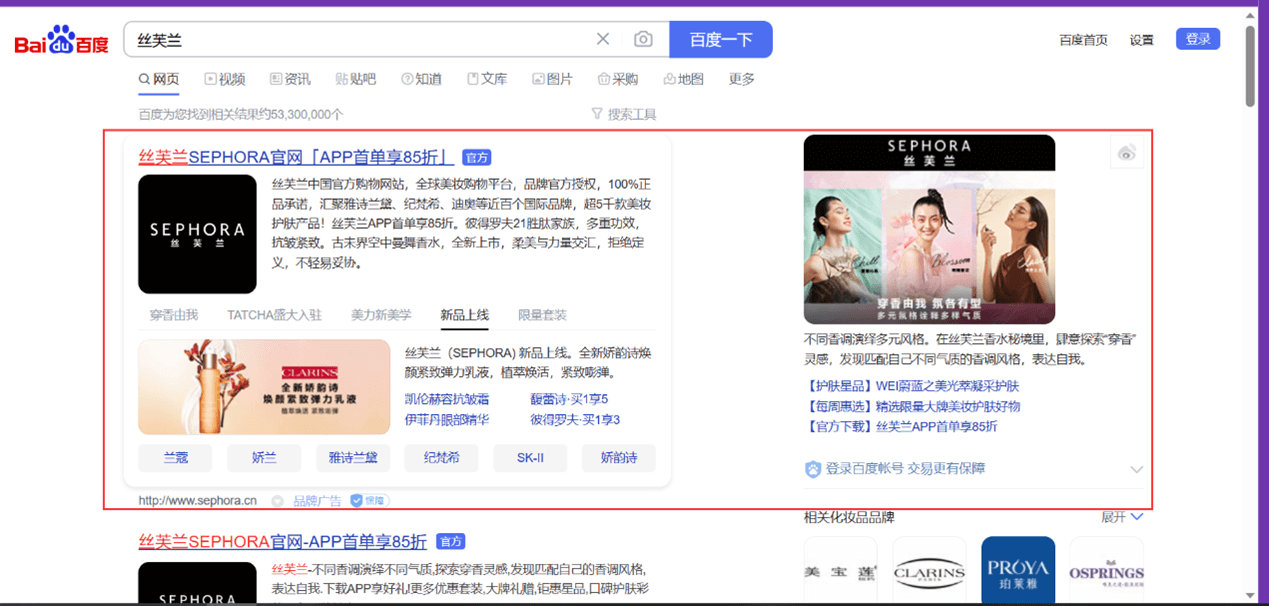Click the blue 官方 badge beside the first result
The width and height of the screenshot is (1269, 606).
477,158
